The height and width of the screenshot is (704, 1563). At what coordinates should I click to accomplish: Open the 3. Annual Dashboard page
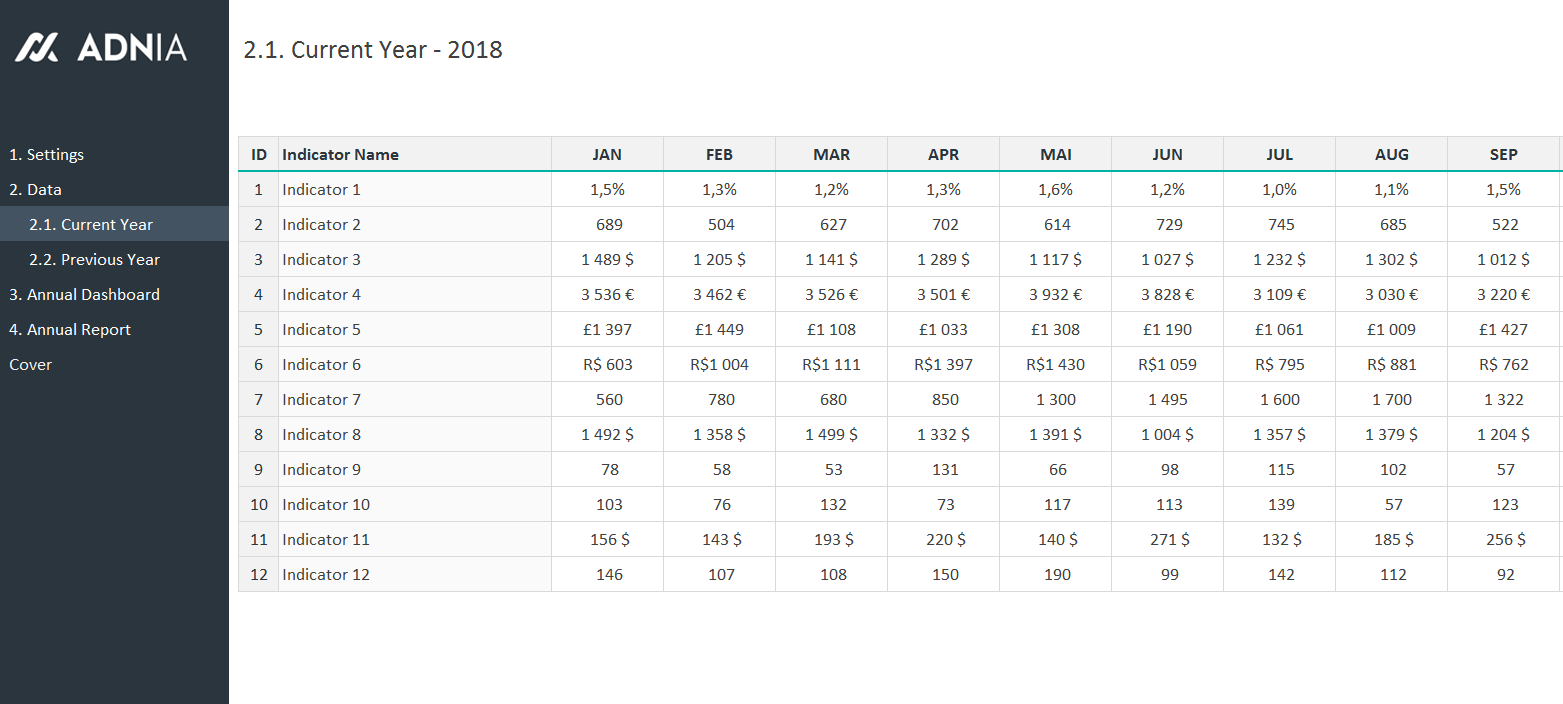(x=84, y=295)
